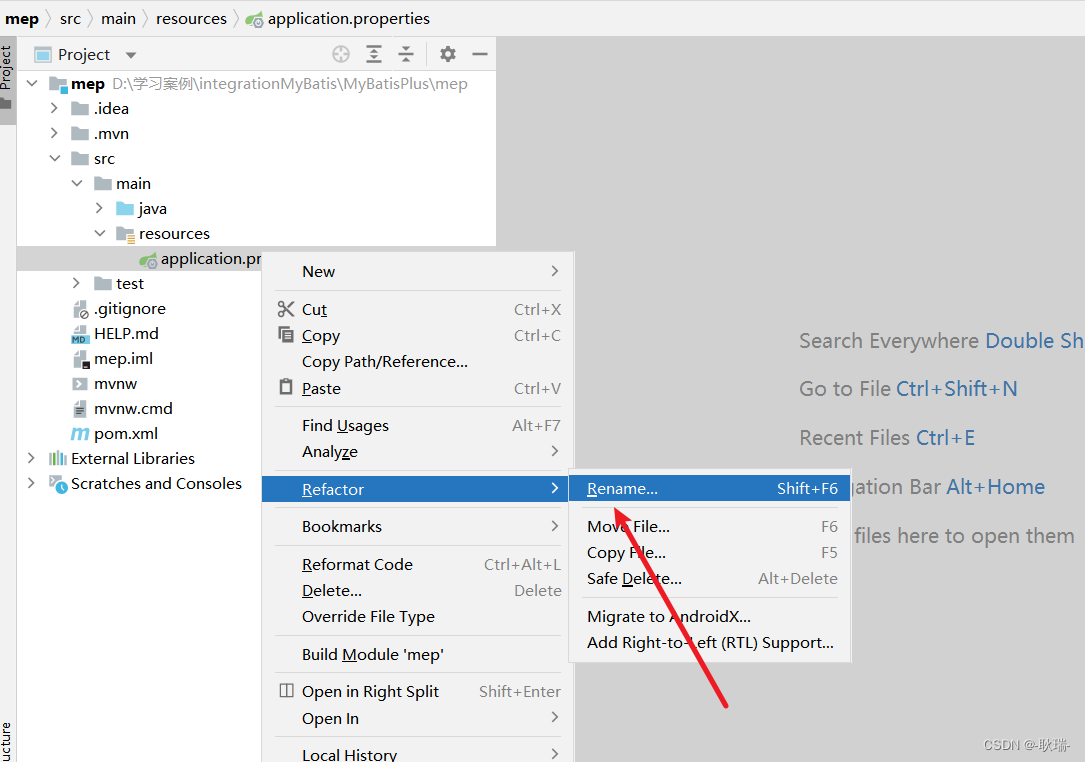
Task: Select Copy Path/Reference... menu entry
Action: point(418,361)
